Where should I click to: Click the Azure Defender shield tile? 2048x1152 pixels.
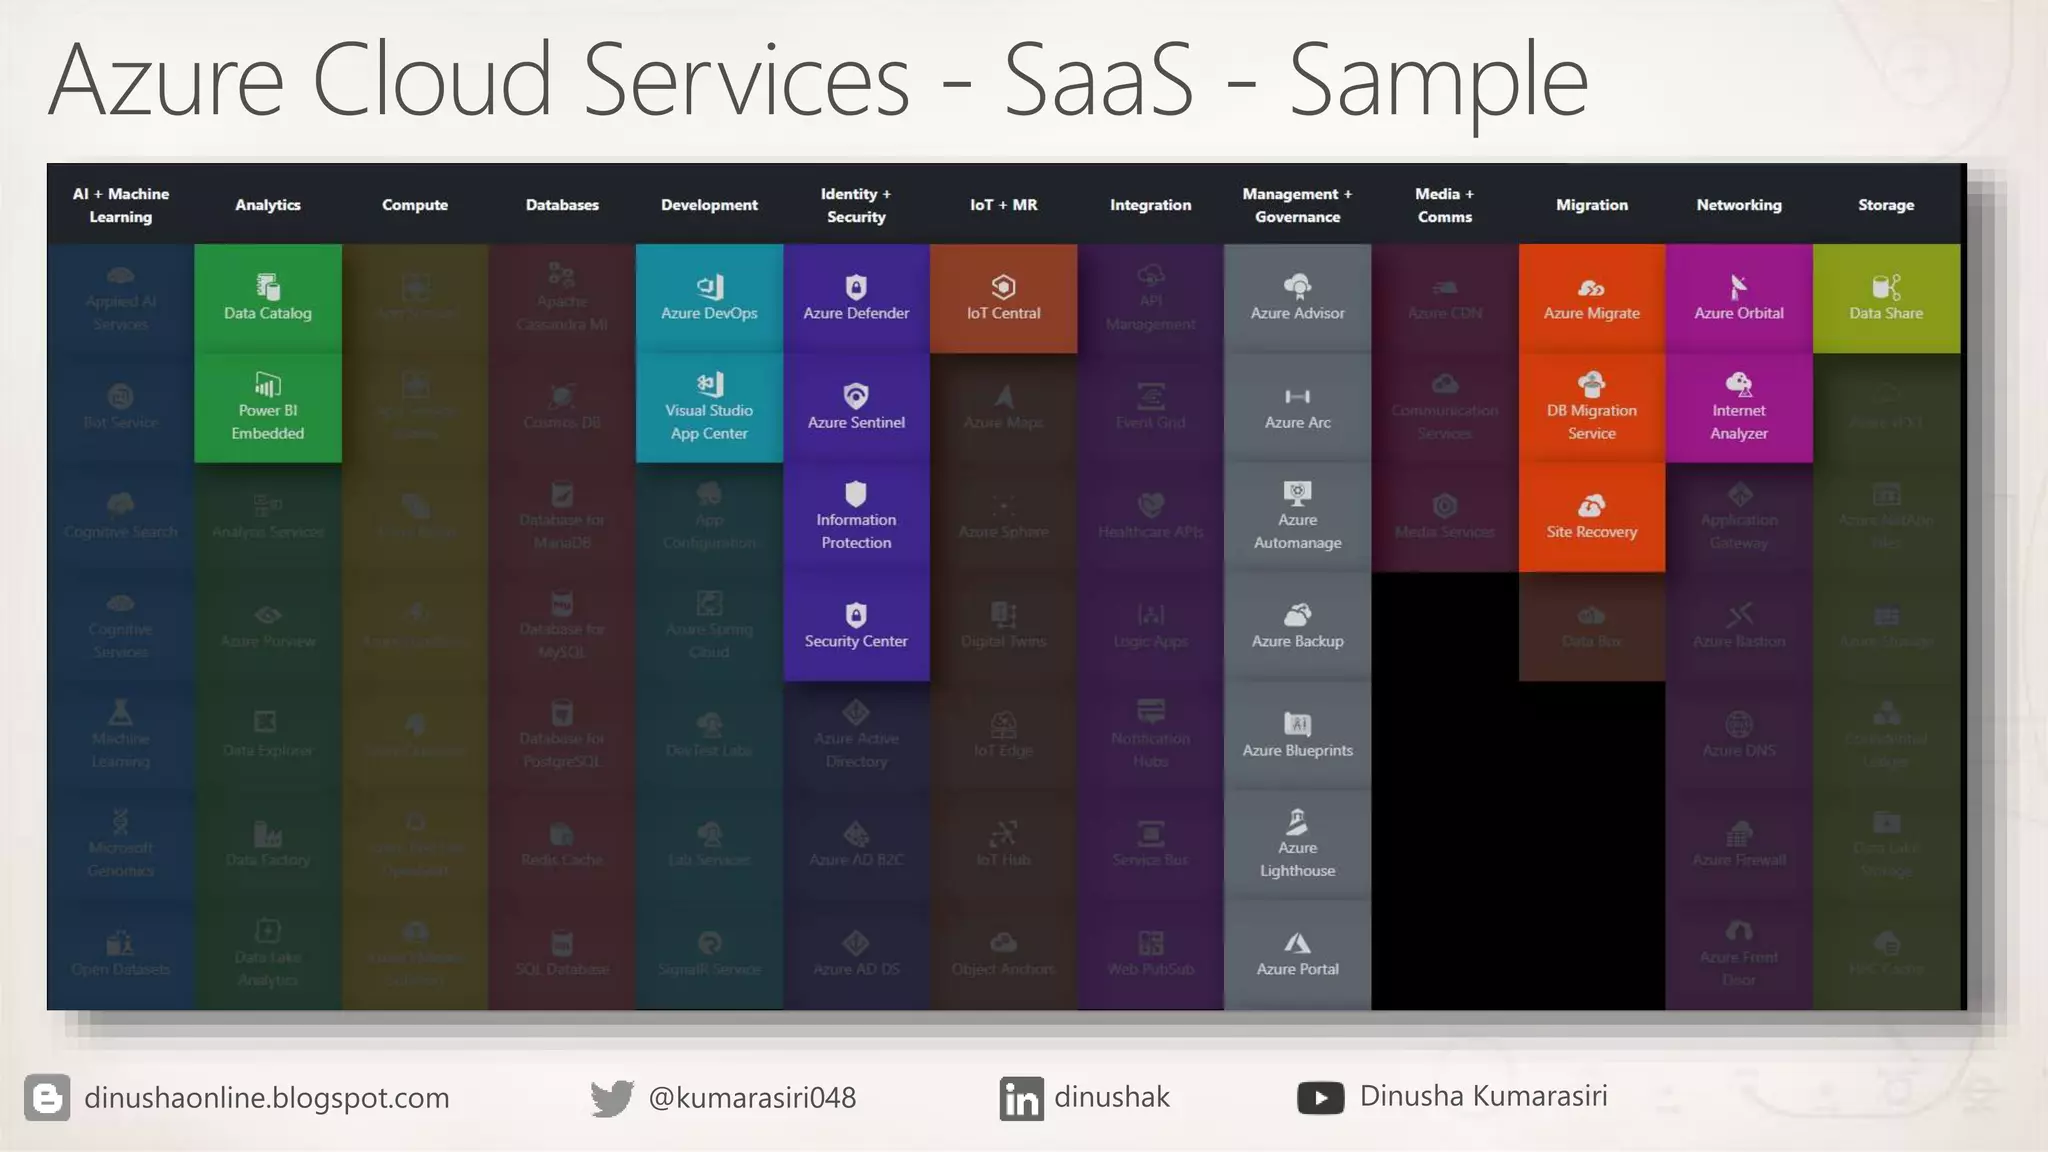[x=856, y=298]
